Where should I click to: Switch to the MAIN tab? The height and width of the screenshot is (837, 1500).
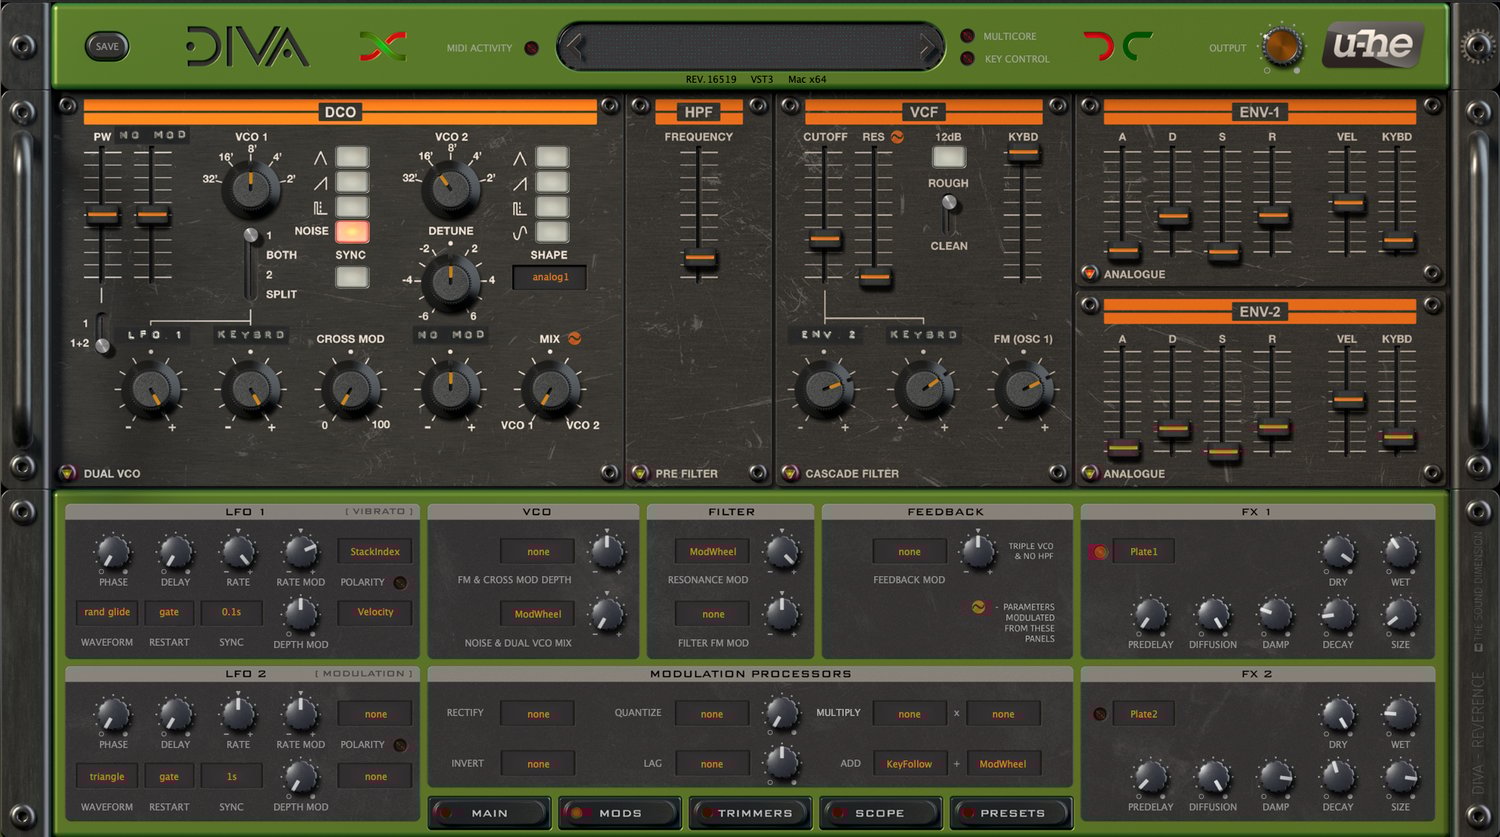pos(490,813)
